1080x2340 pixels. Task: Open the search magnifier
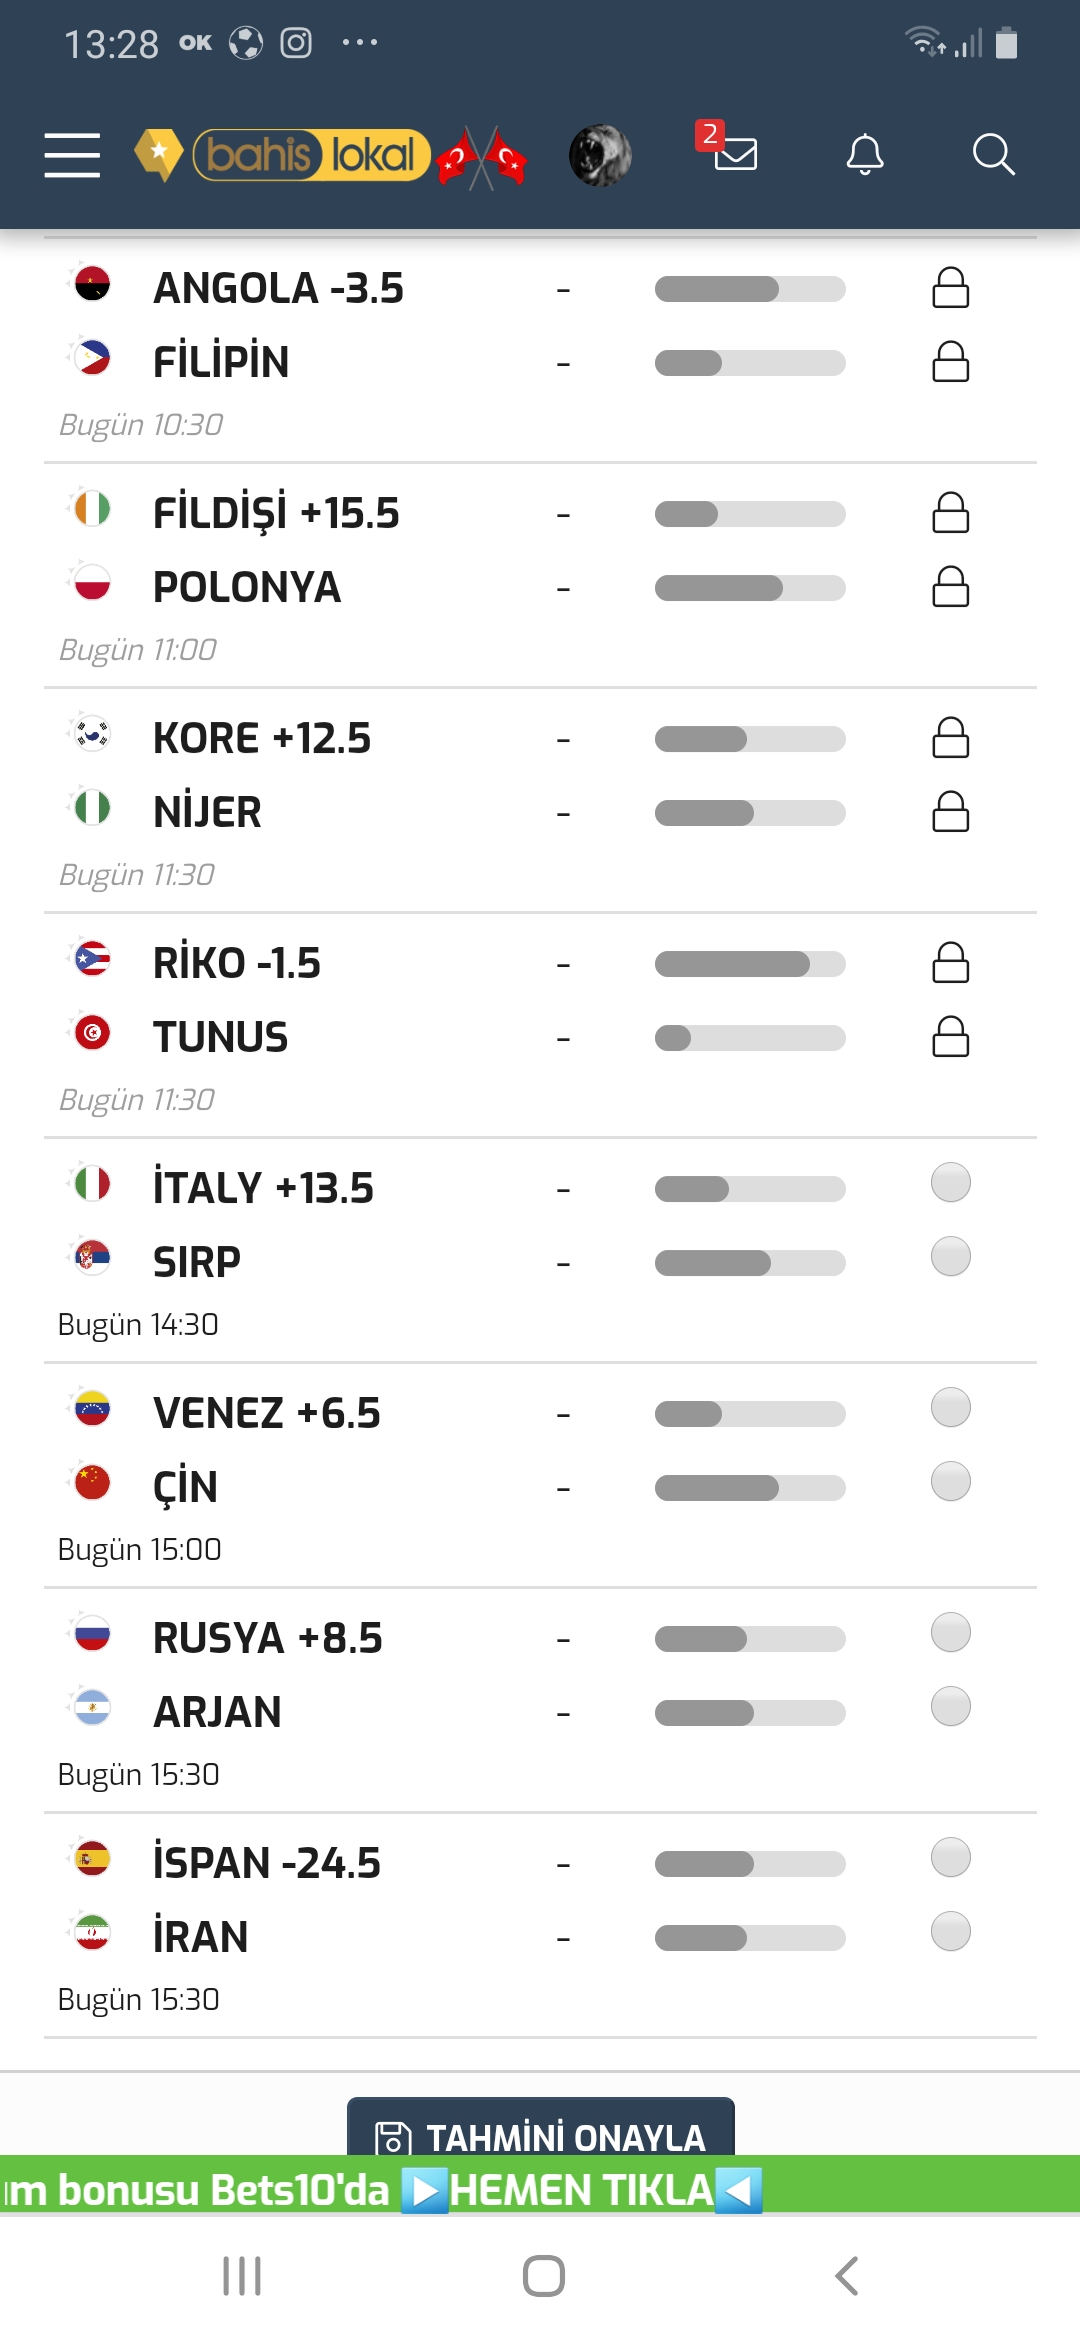993,155
